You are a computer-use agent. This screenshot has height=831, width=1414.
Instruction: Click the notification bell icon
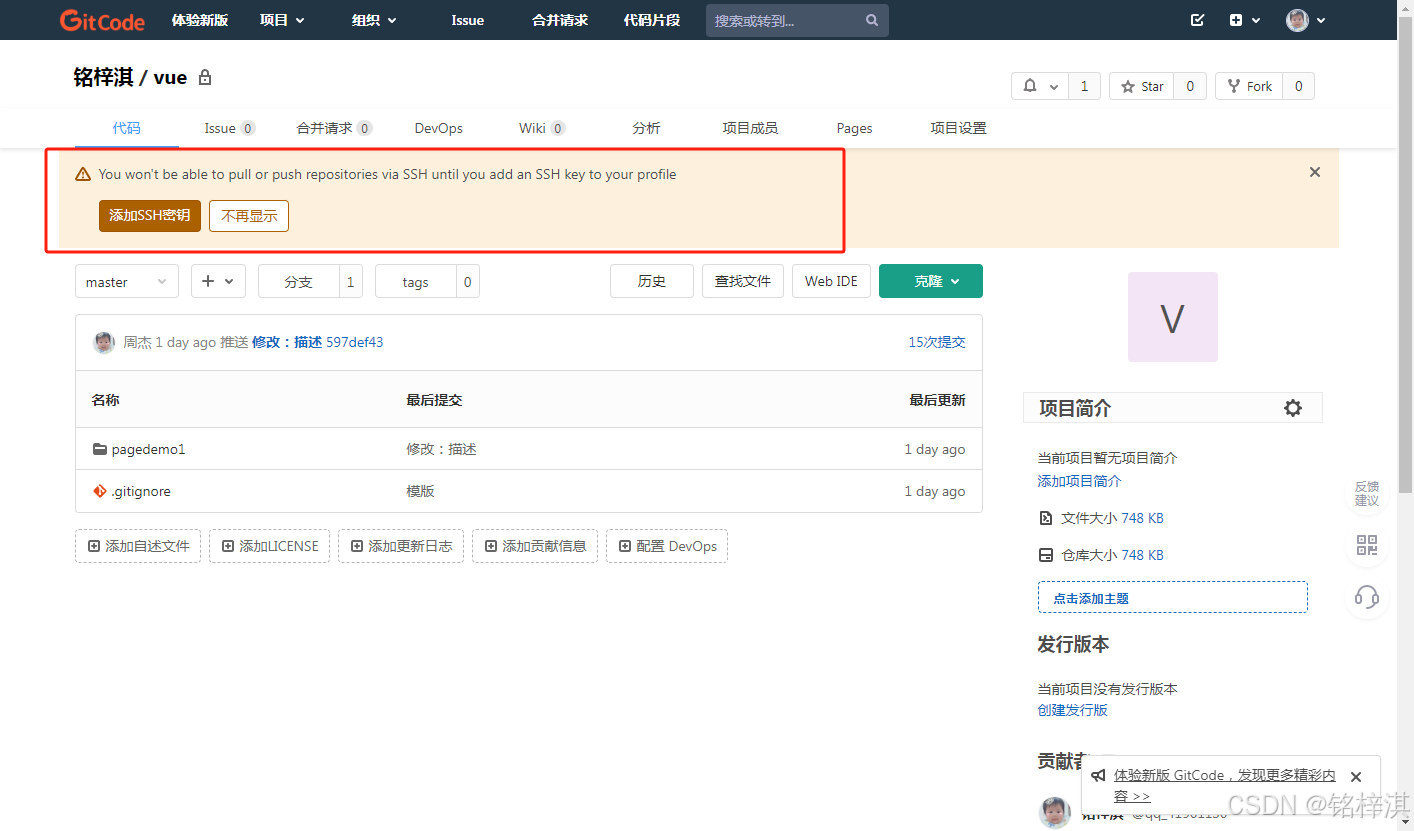1031,86
